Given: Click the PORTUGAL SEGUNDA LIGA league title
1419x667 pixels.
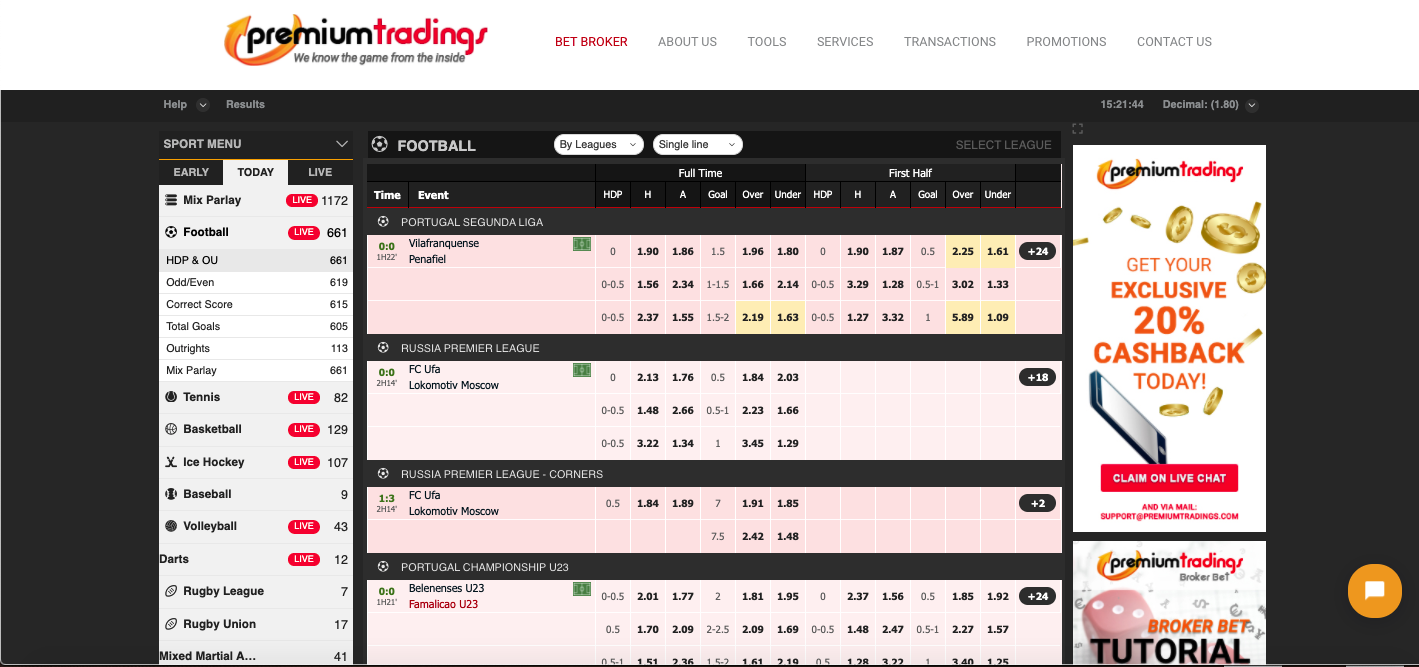Looking at the screenshot, I should [x=472, y=222].
